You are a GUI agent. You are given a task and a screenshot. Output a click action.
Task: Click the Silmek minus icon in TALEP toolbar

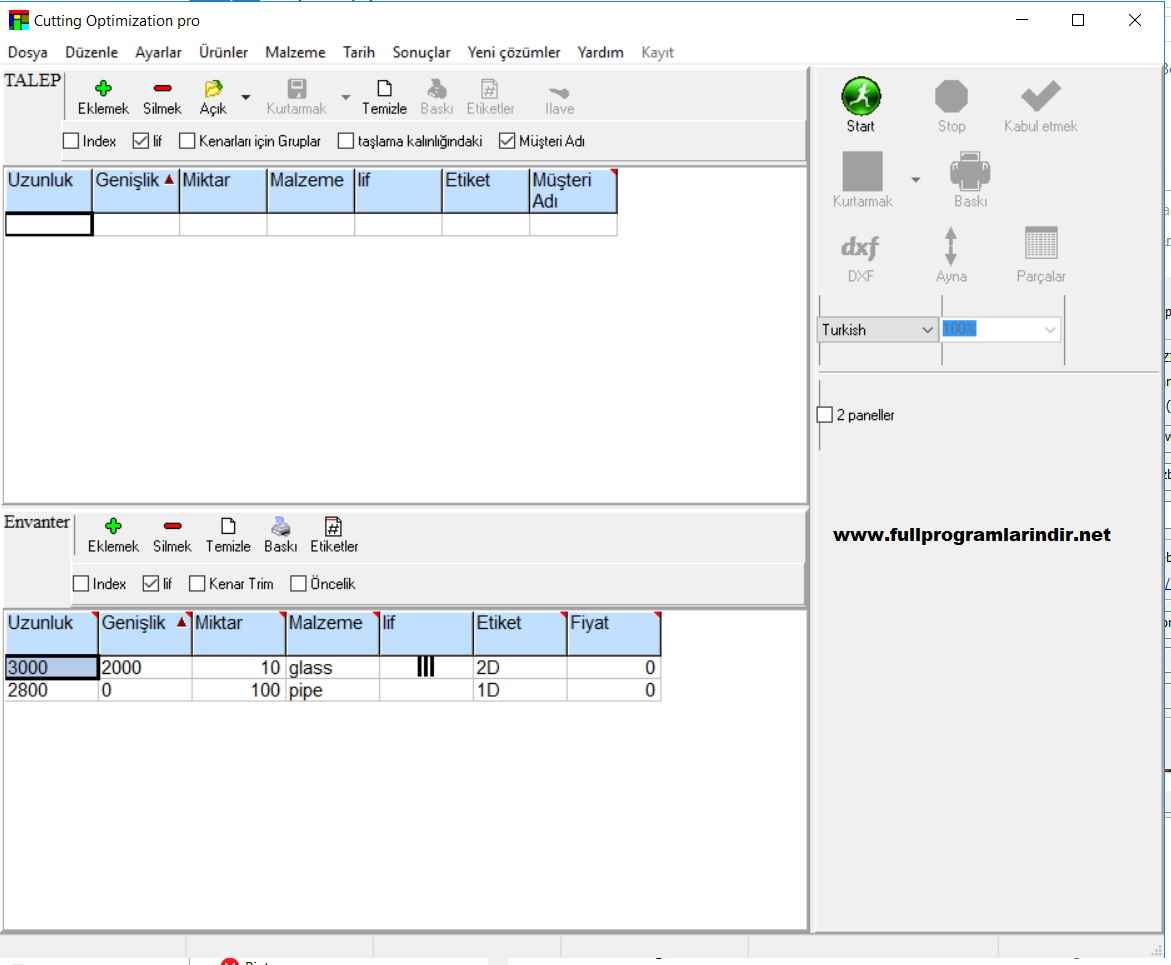point(162,90)
